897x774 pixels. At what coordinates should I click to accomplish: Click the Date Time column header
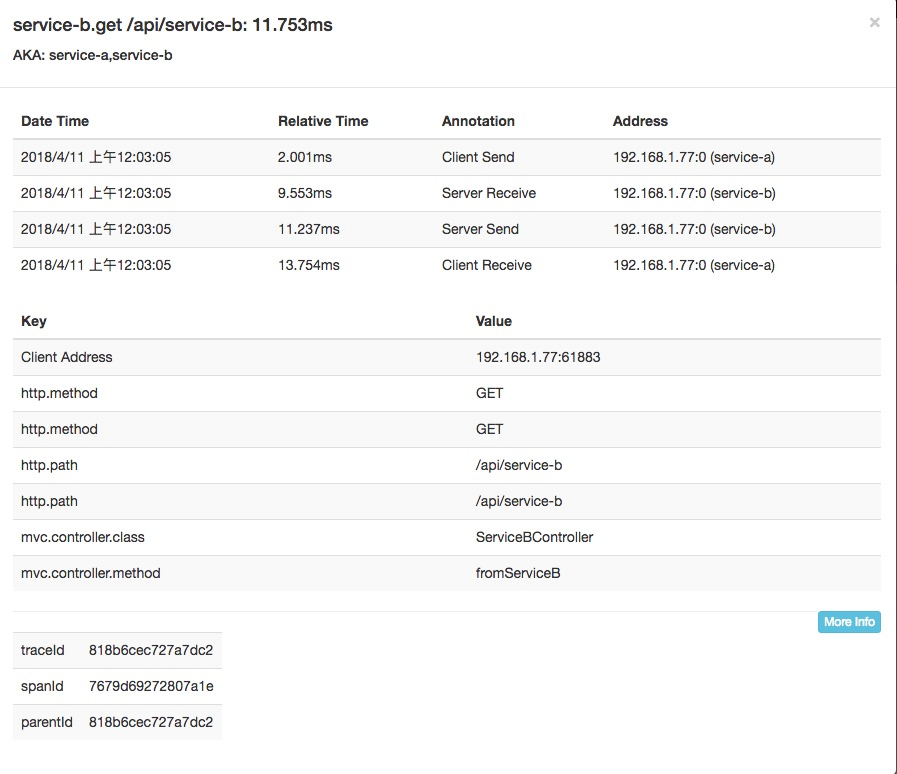[x=55, y=121]
